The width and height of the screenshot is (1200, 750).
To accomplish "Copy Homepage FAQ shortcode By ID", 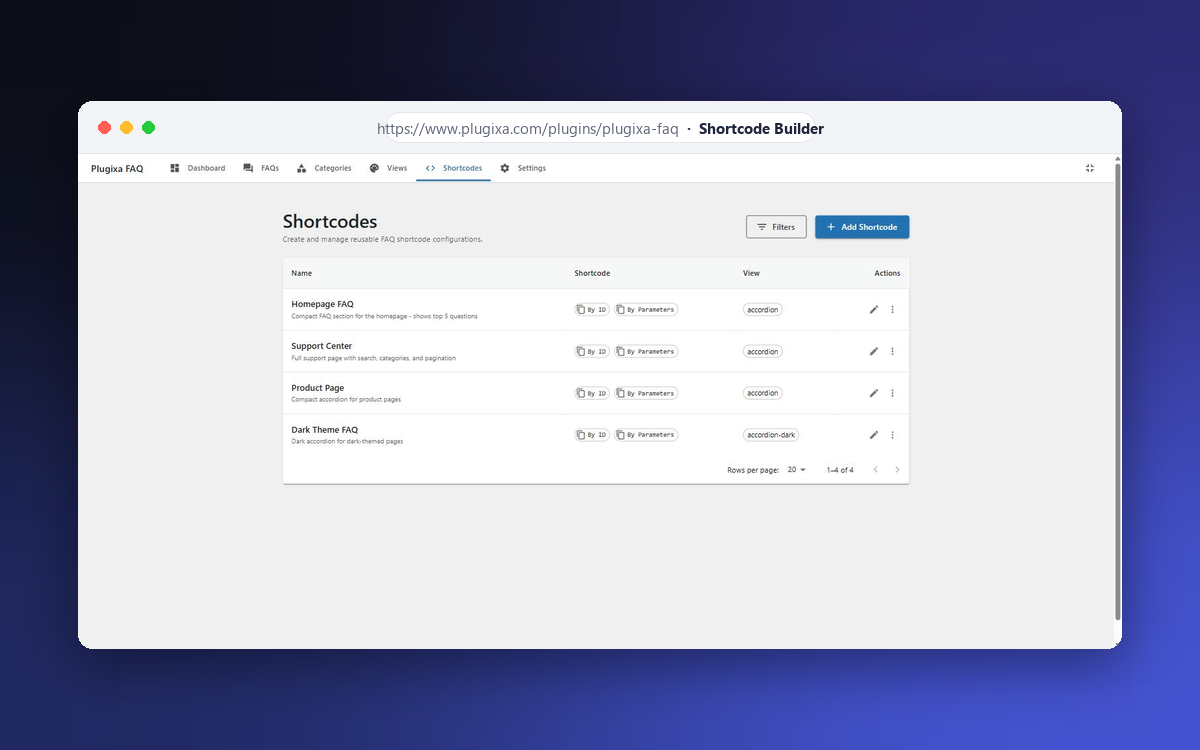I will pyautogui.click(x=592, y=310).
